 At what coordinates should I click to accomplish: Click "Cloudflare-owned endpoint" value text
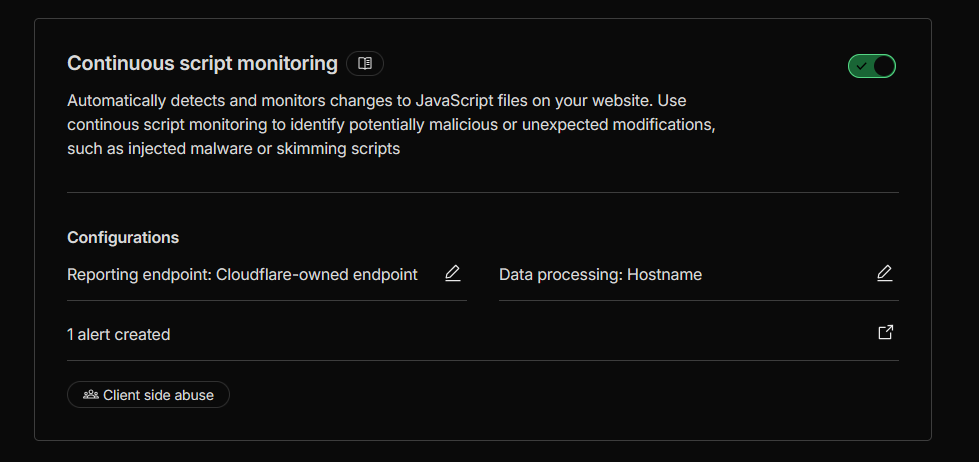click(317, 274)
